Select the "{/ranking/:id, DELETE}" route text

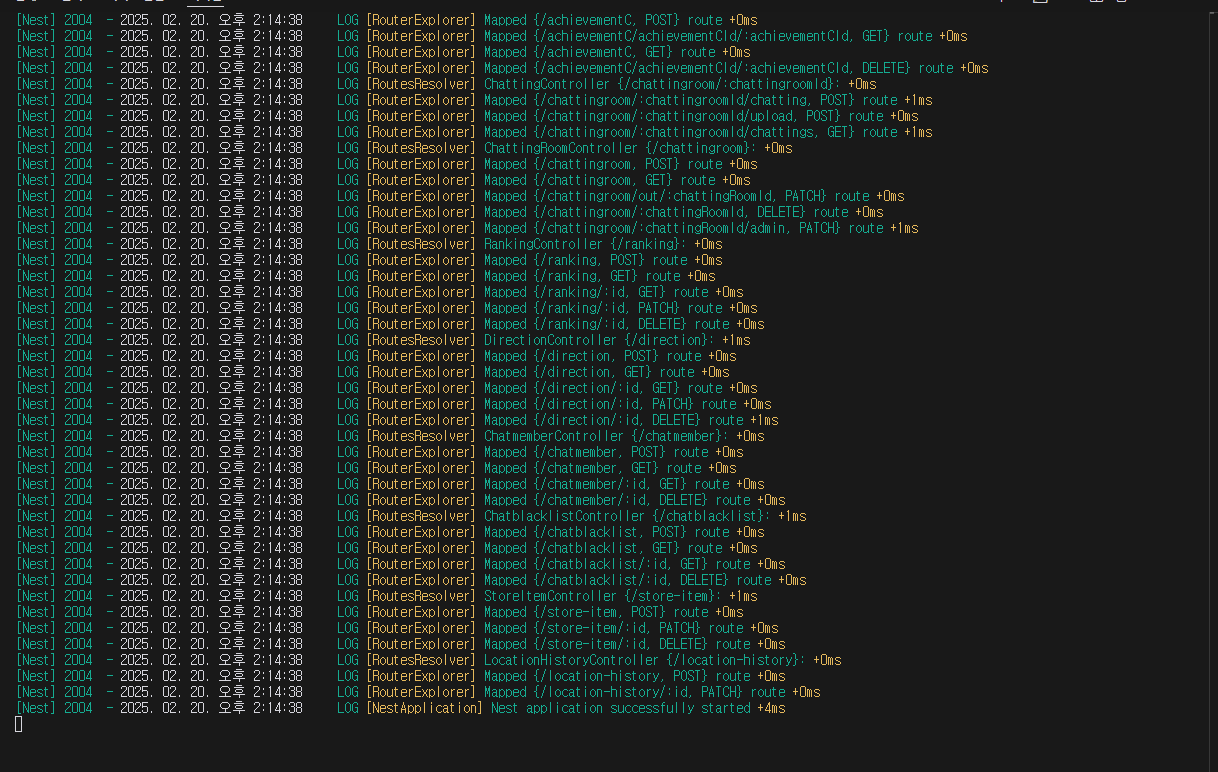[x=610, y=324]
